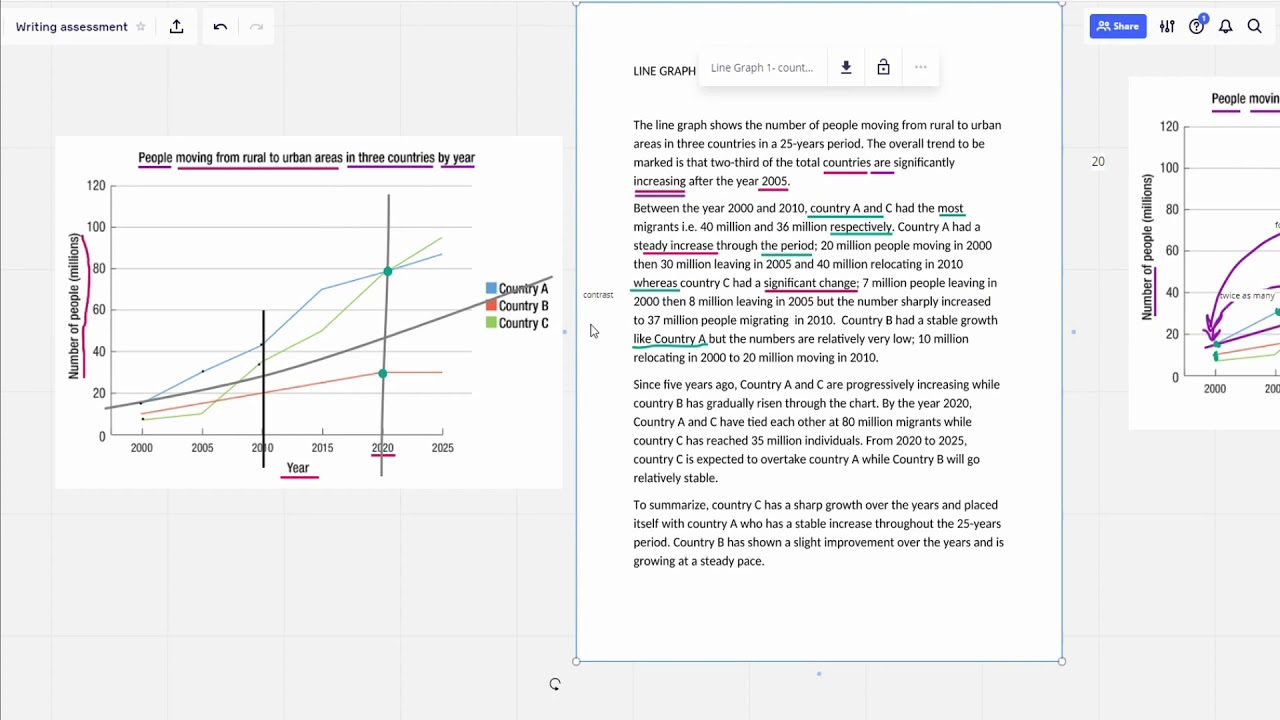Open the Writing assessment board title
This screenshot has height=720, width=1280.
point(72,27)
